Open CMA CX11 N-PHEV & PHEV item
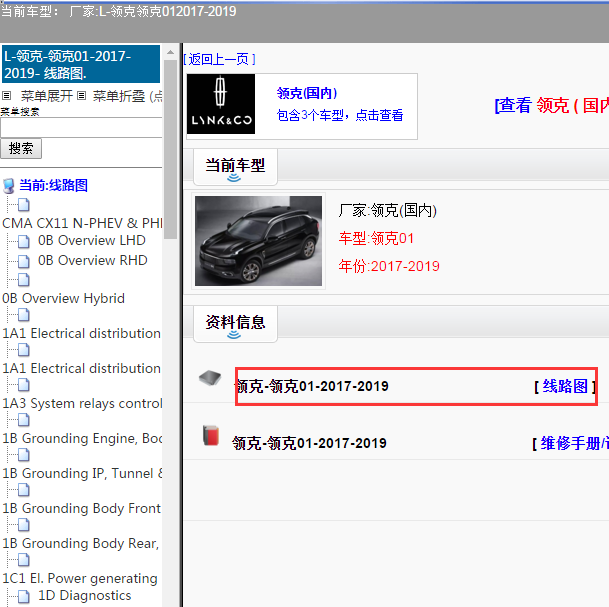The width and height of the screenshot is (609, 607). (x=82, y=223)
